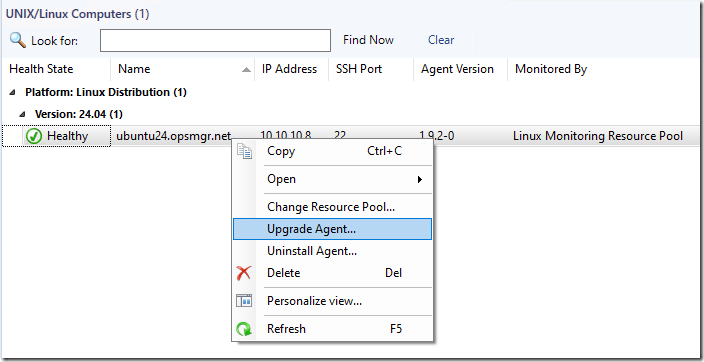Collapse the Version: 24.04 group
The image size is (704, 362).
[x=23, y=115]
